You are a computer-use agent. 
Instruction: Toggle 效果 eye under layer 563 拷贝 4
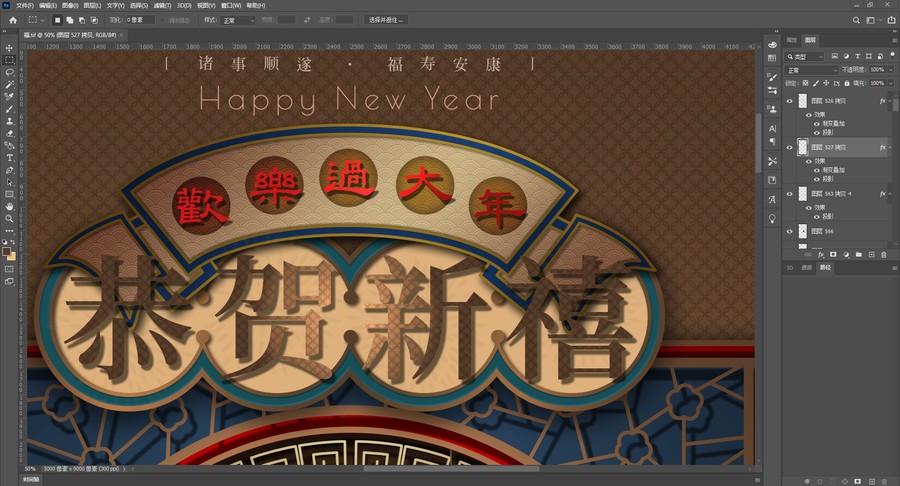[809, 208]
